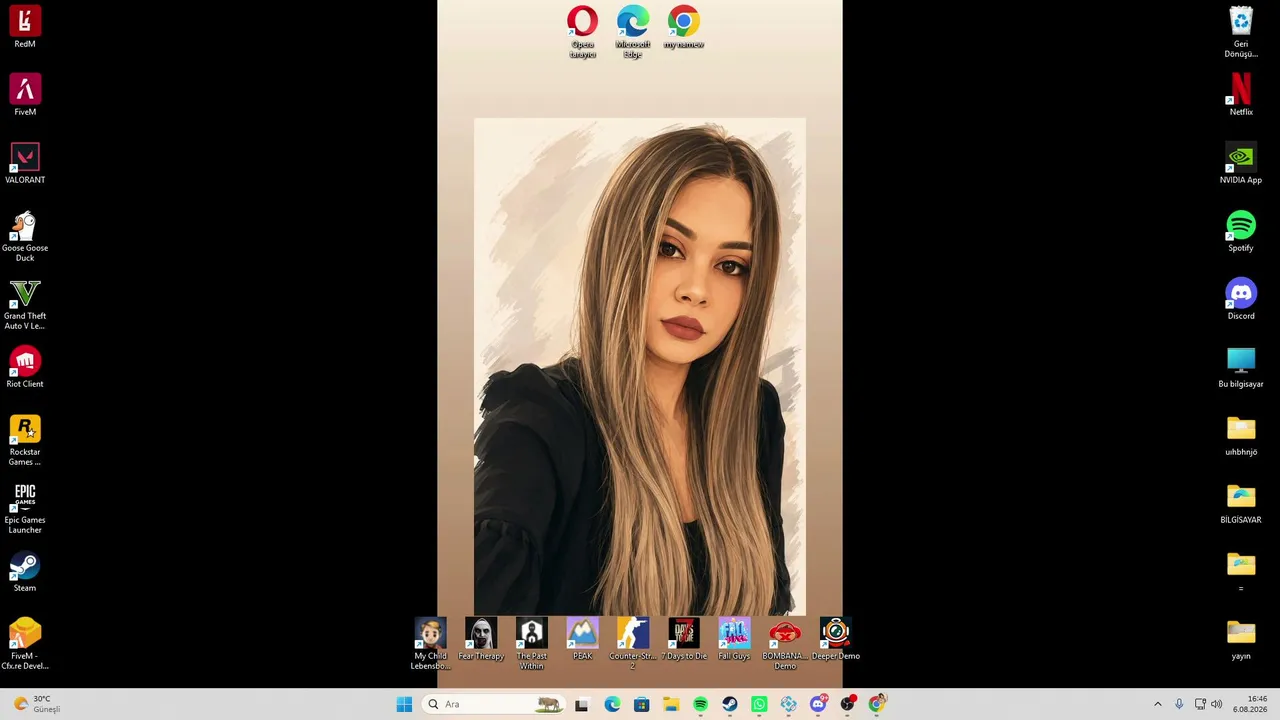Select the folder named with an equals sign
The height and width of the screenshot is (720, 1280).
point(1241,571)
